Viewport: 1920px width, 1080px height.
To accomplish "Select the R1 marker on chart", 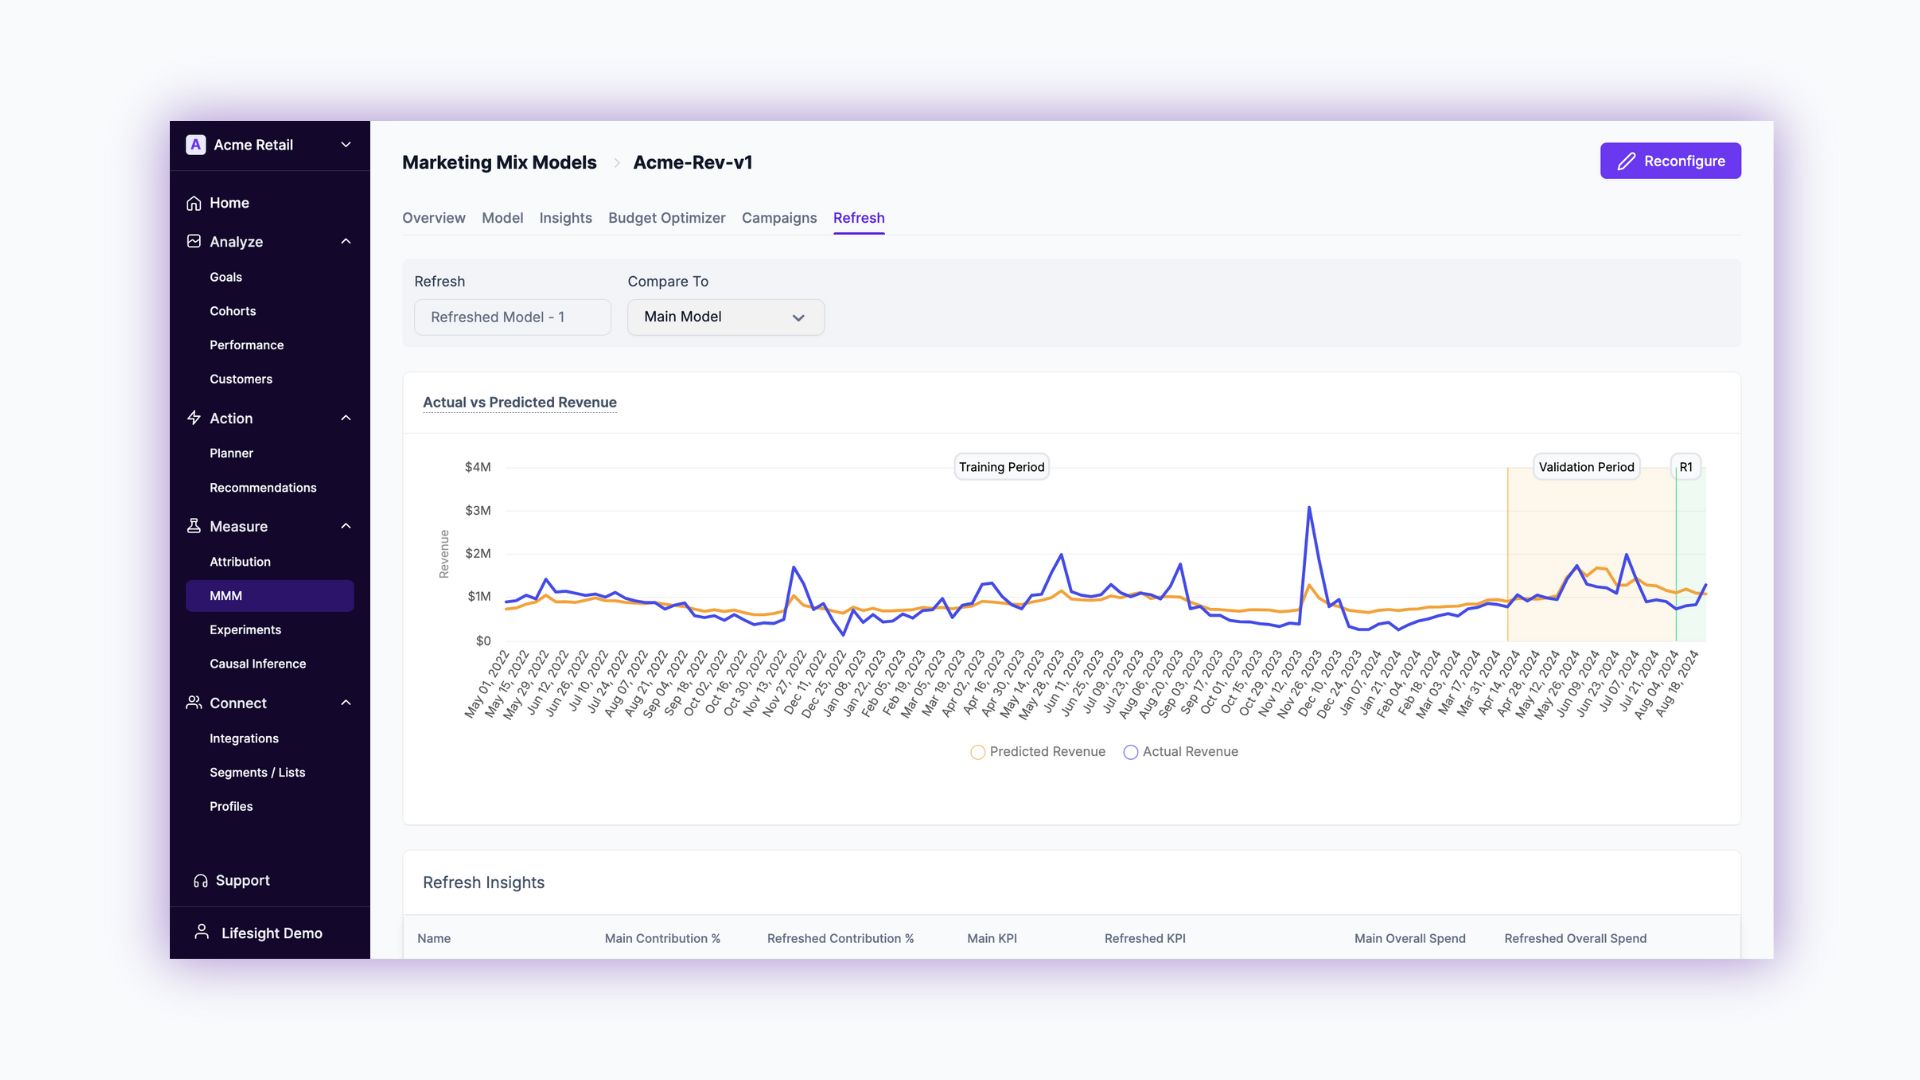I will tap(1685, 467).
